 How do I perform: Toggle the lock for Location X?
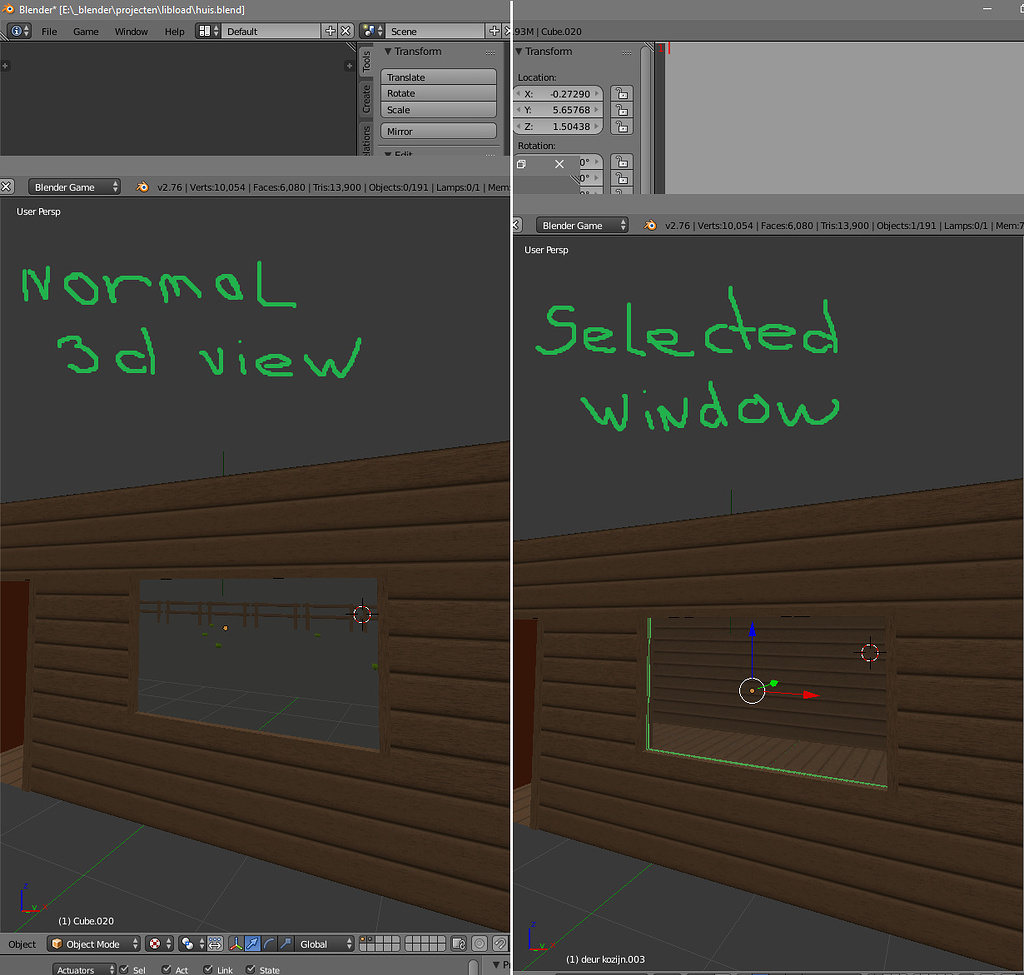(622, 94)
